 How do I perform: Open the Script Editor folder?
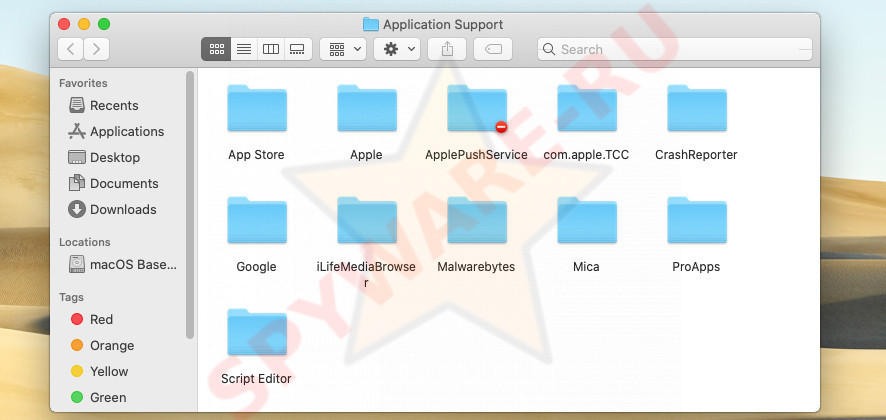click(257, 332)
